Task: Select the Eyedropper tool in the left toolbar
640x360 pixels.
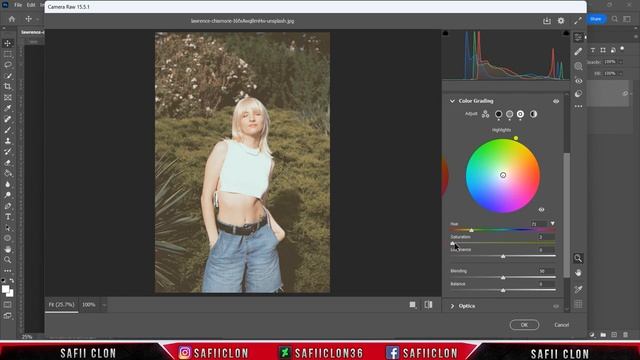Action: click(7, 108)
